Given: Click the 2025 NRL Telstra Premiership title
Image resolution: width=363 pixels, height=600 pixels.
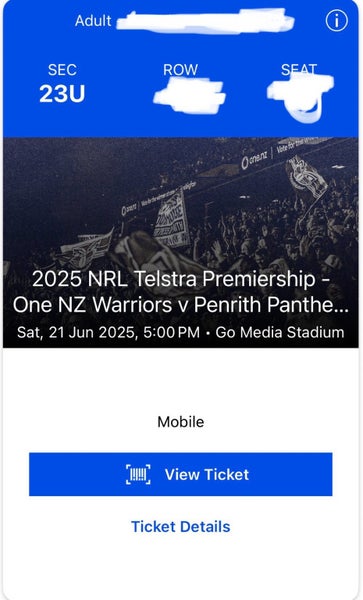Looking at the screenshot, I should pos(181,279).
